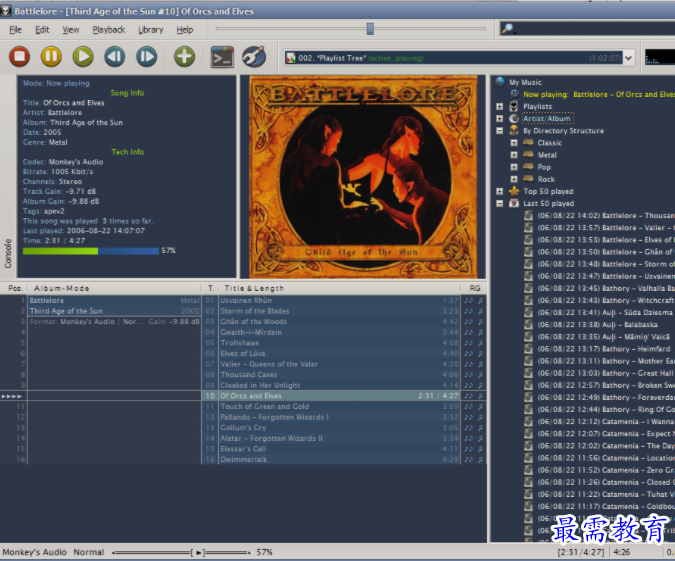The width and height of the screenshot is (675, 561).
Task: Select the playing track 'Of Orcs and Elves'
Action: [x=339, y=396]
